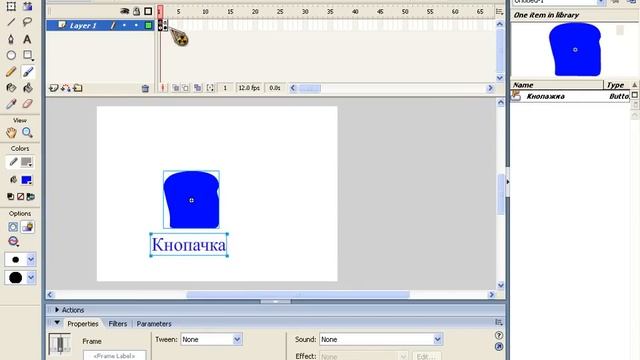Delete layer using the trash icon
640x360 pixels.
145,88
